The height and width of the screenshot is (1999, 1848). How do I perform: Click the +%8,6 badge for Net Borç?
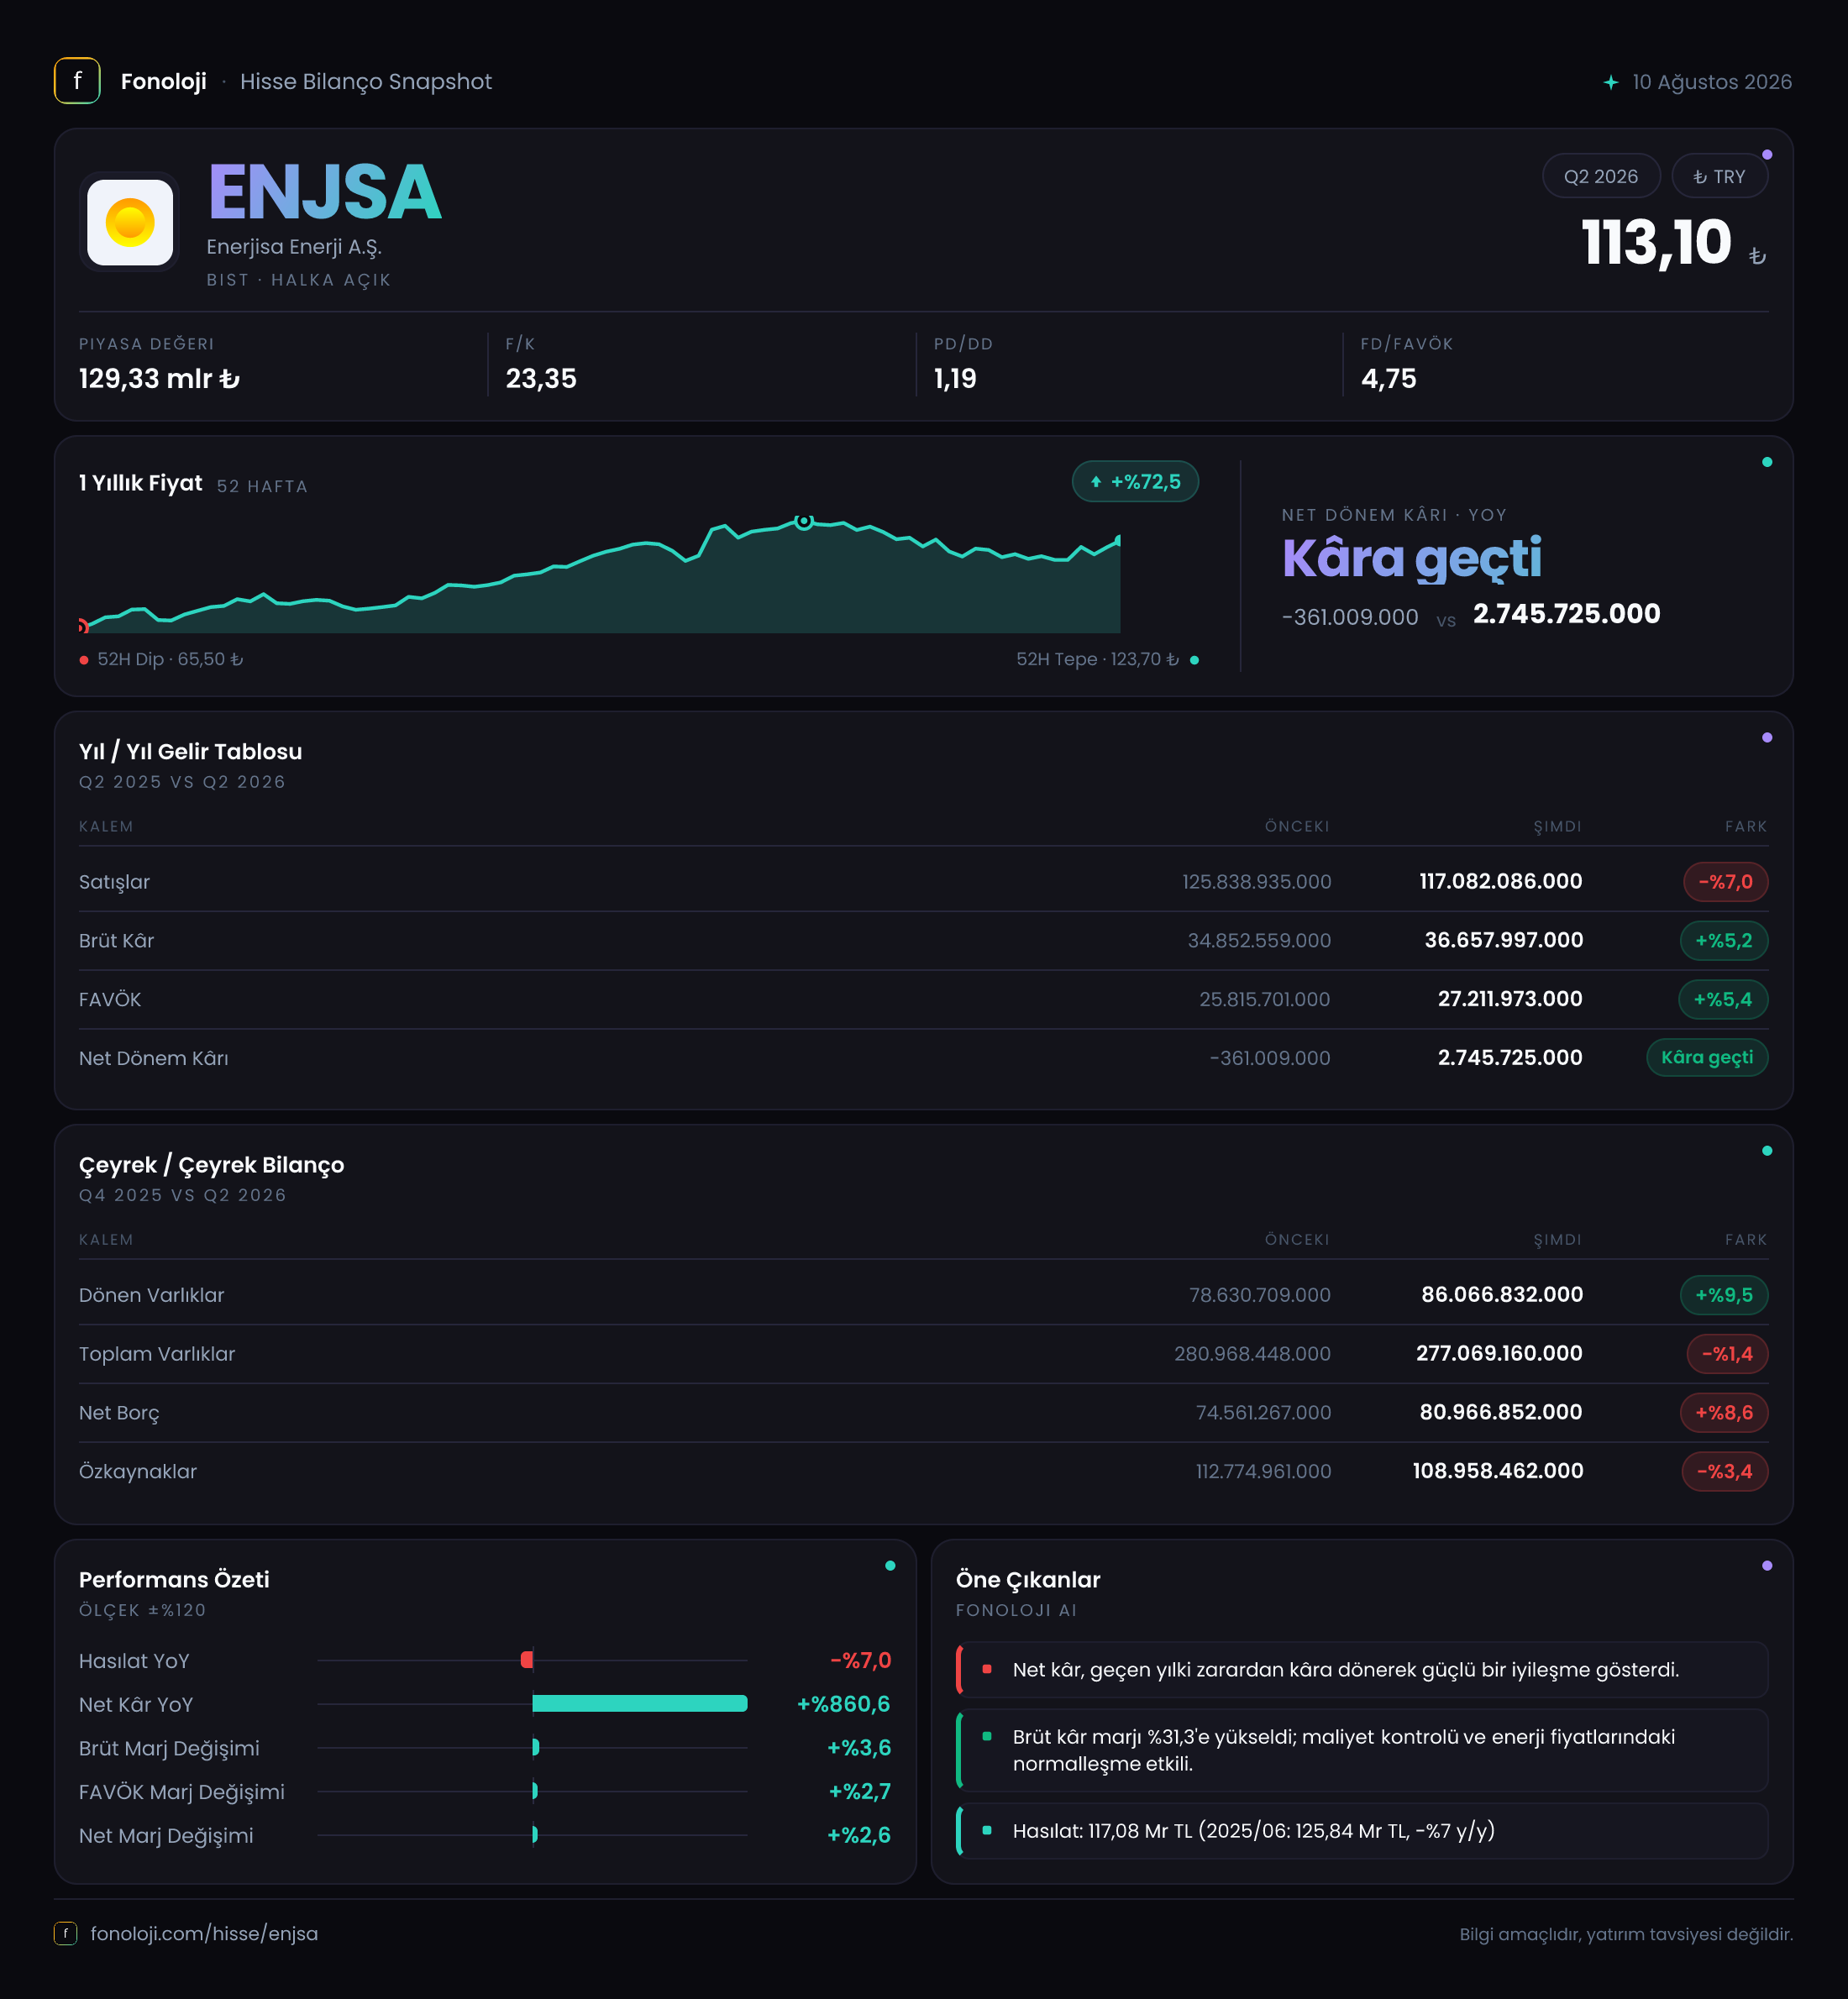[x=1724, y=1413]
